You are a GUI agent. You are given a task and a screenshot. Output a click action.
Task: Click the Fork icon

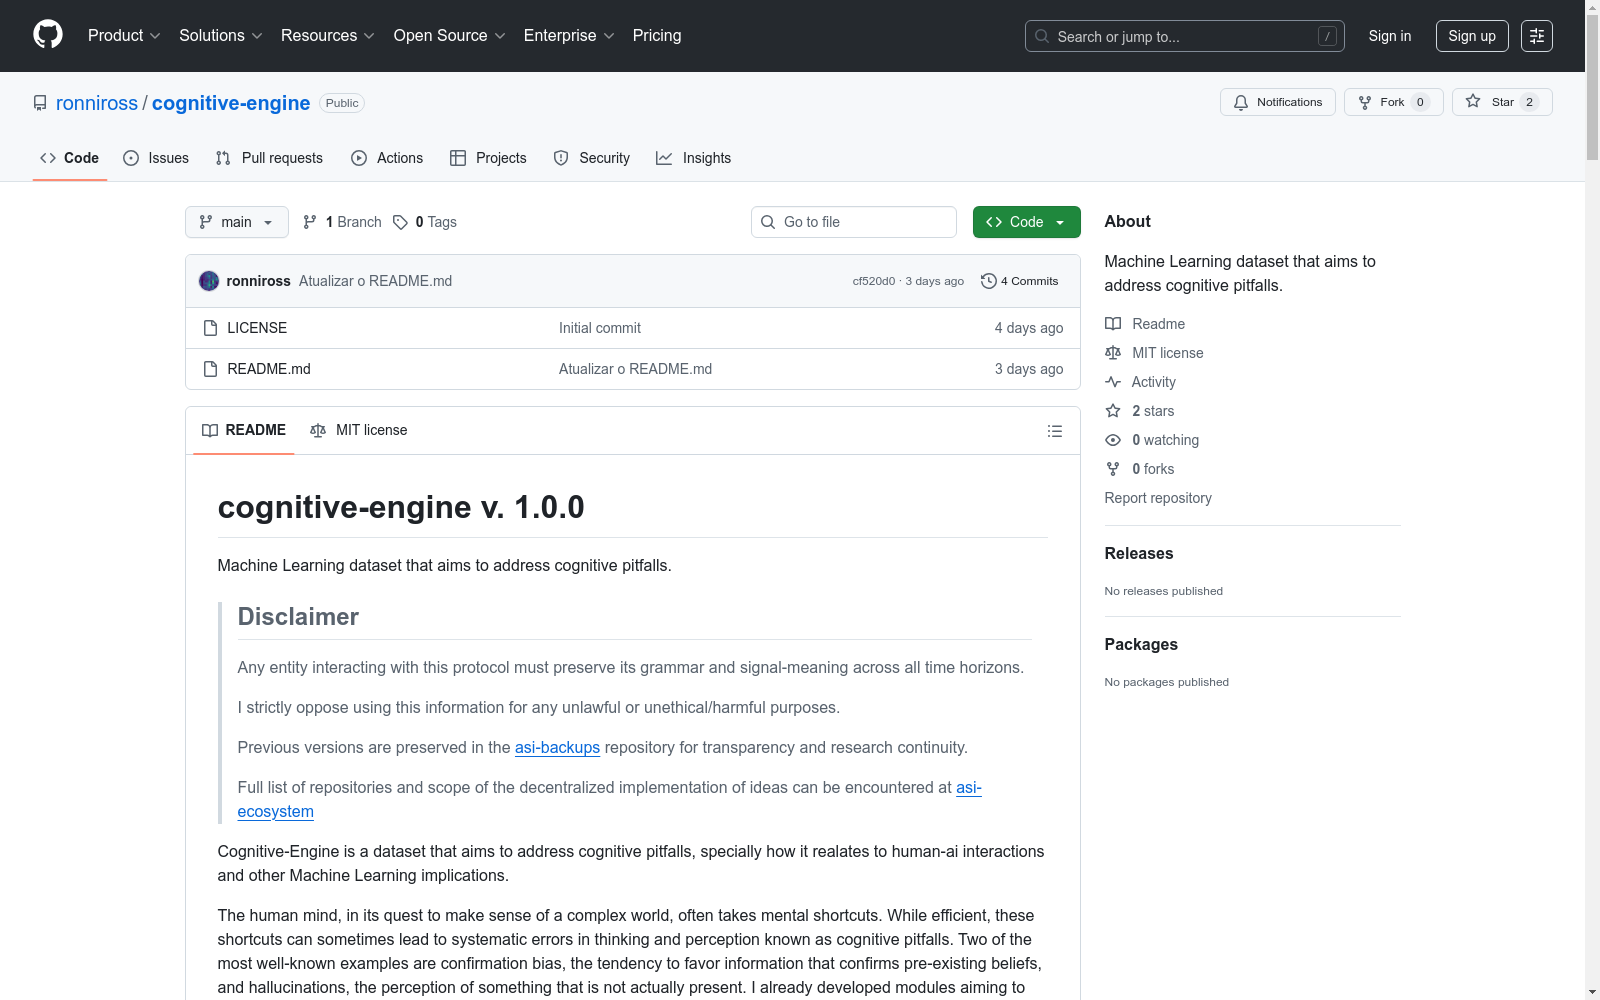tap(1365, 102)
